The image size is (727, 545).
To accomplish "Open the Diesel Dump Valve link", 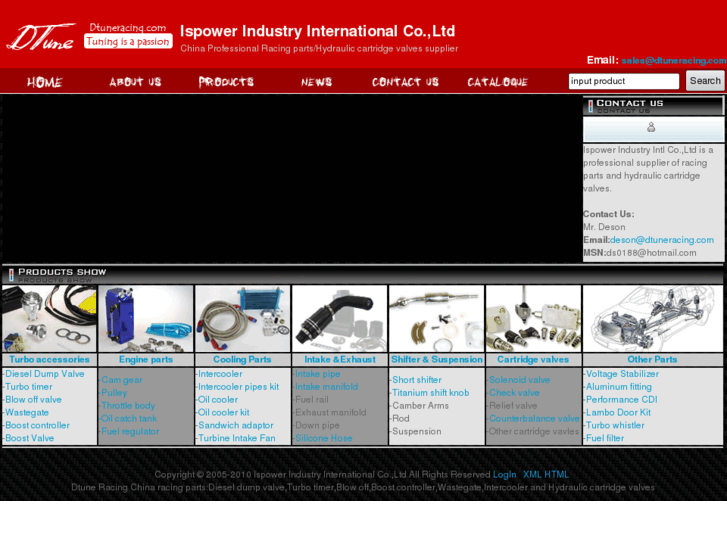I will coord(46,374).
